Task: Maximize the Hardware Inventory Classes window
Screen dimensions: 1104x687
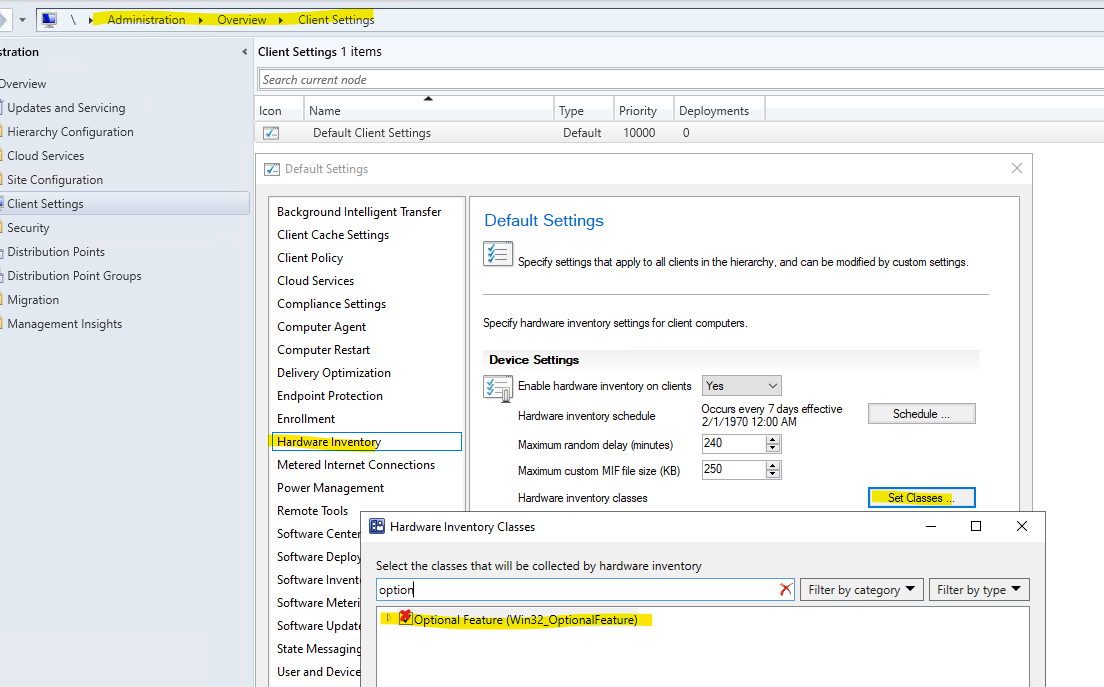Action: coord(976,527)
